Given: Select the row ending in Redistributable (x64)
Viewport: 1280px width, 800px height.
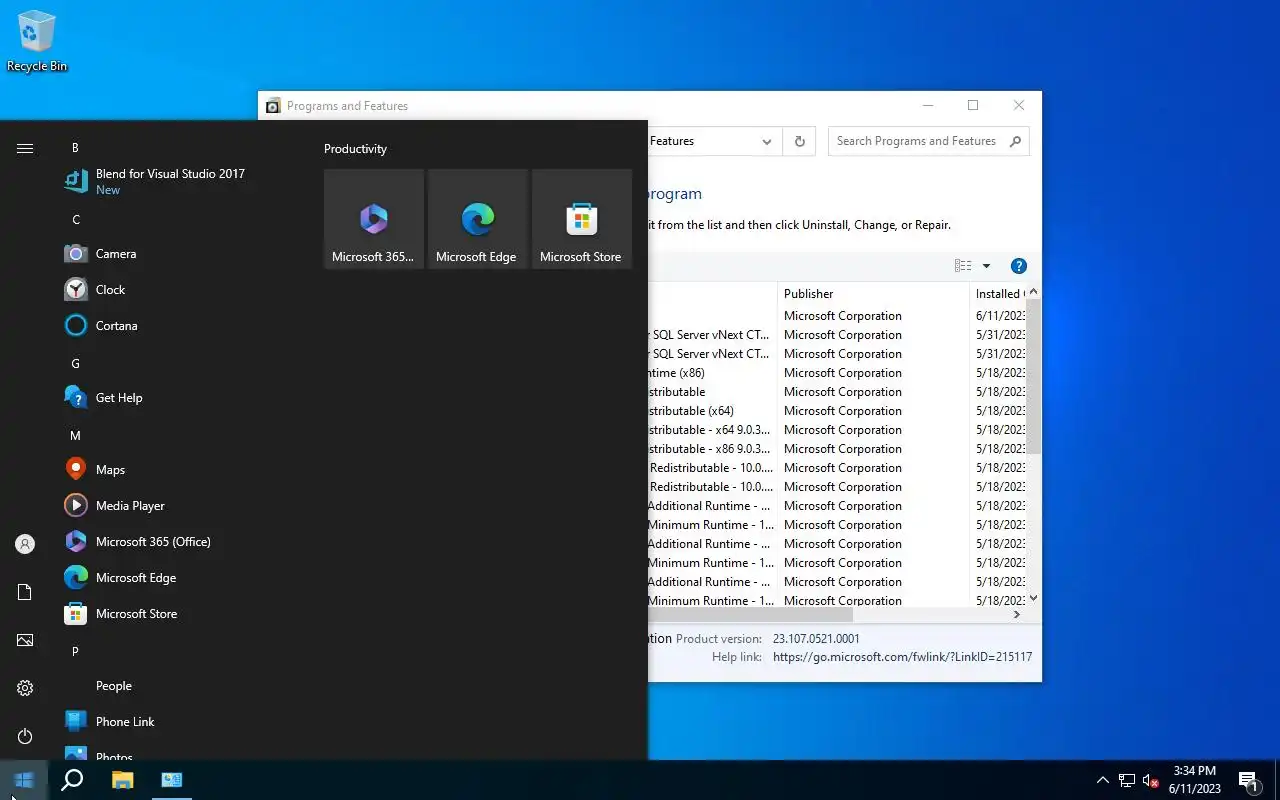Looking at the screenshot, I should [837, 411].
